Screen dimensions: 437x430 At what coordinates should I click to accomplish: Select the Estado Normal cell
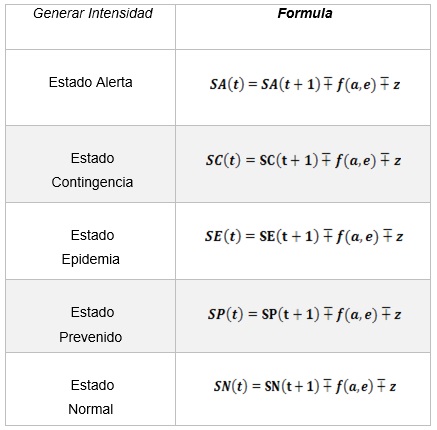[90, 389]
